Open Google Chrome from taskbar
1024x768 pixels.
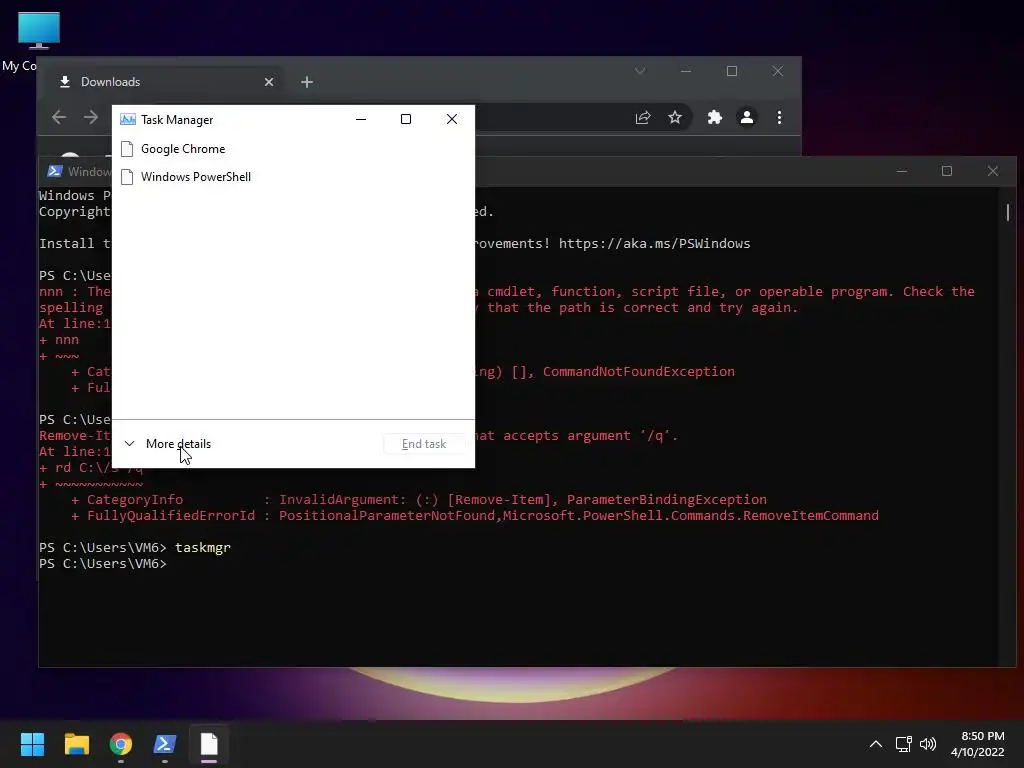click(x=121, y=744)
